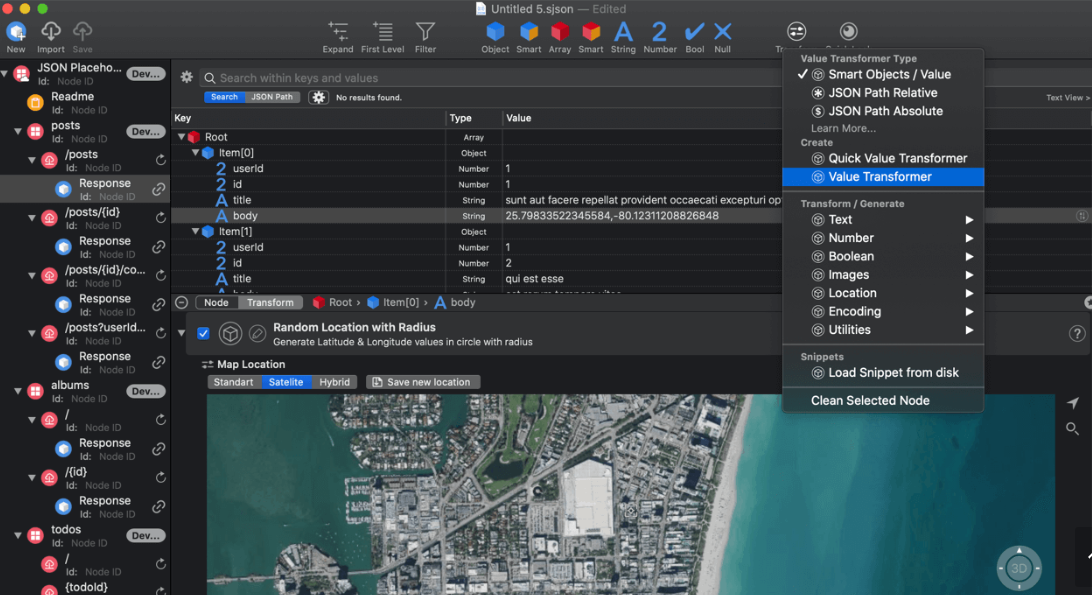The width and height of the screenshot is (1092, 595).
Task: Add an Array node from toolbar
Action: coord(560,32)
